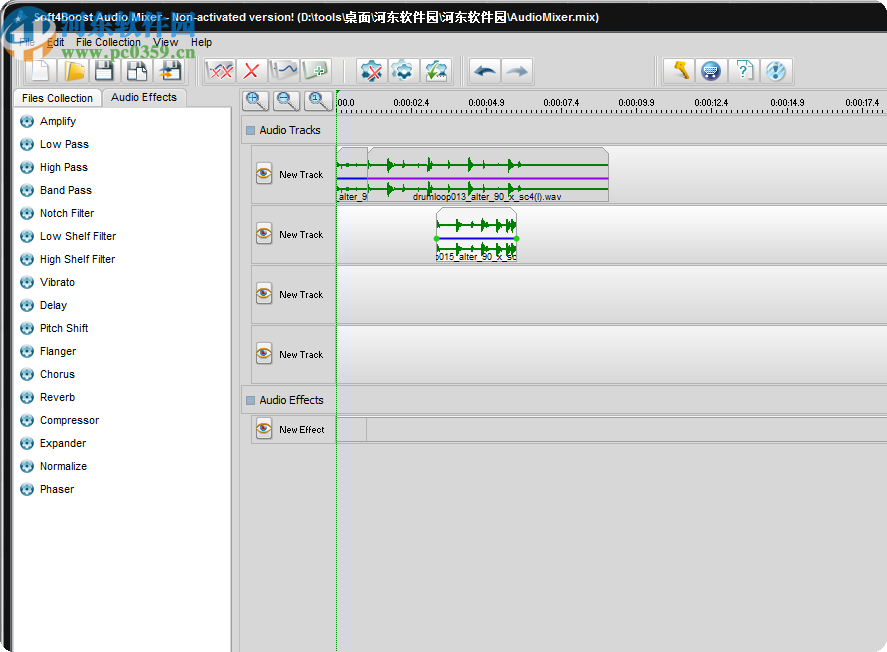
Task: Switch to the Files Collection tab
Action: click(57, 98)
